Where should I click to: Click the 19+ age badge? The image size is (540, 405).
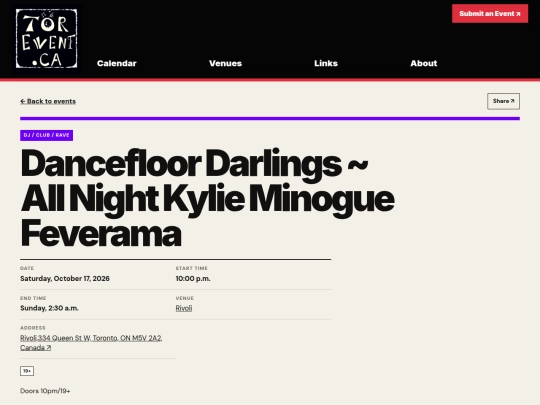(x=27, y=371)
